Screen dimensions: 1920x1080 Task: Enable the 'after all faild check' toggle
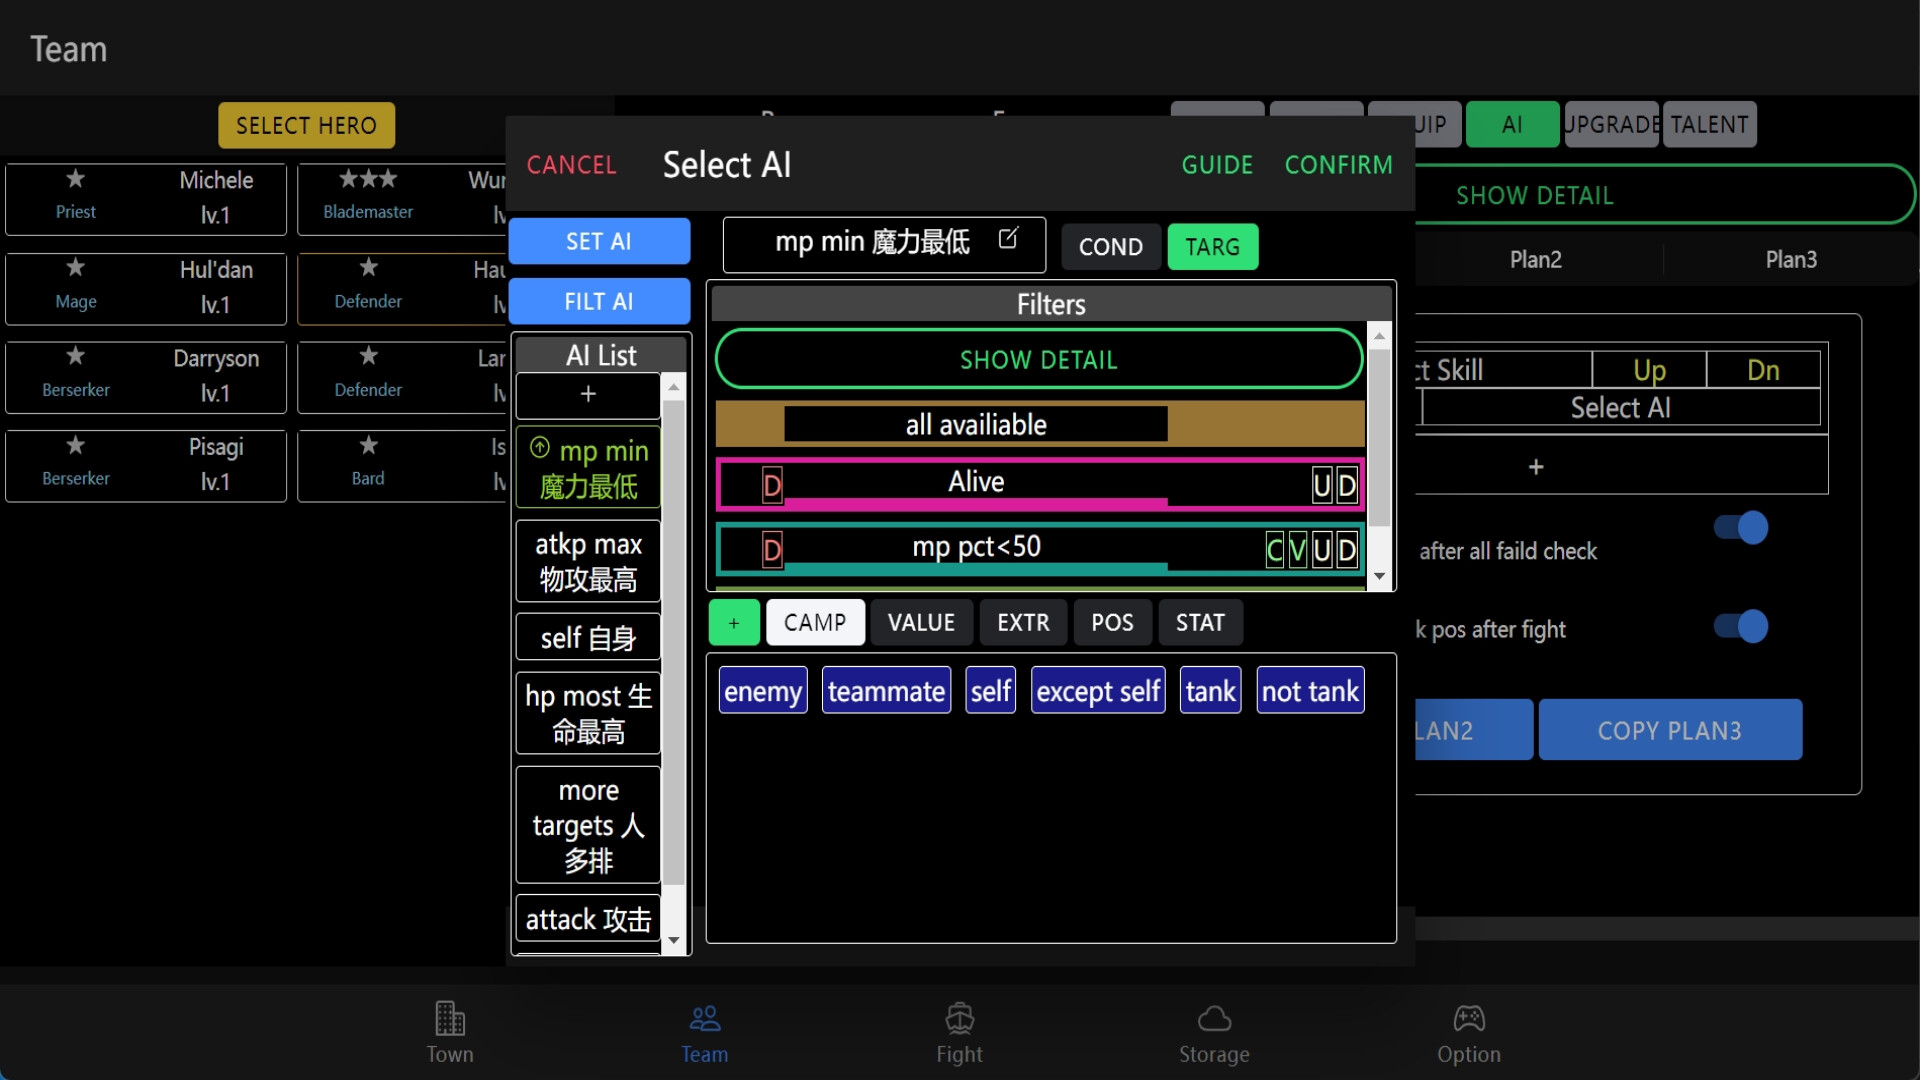1740,528
